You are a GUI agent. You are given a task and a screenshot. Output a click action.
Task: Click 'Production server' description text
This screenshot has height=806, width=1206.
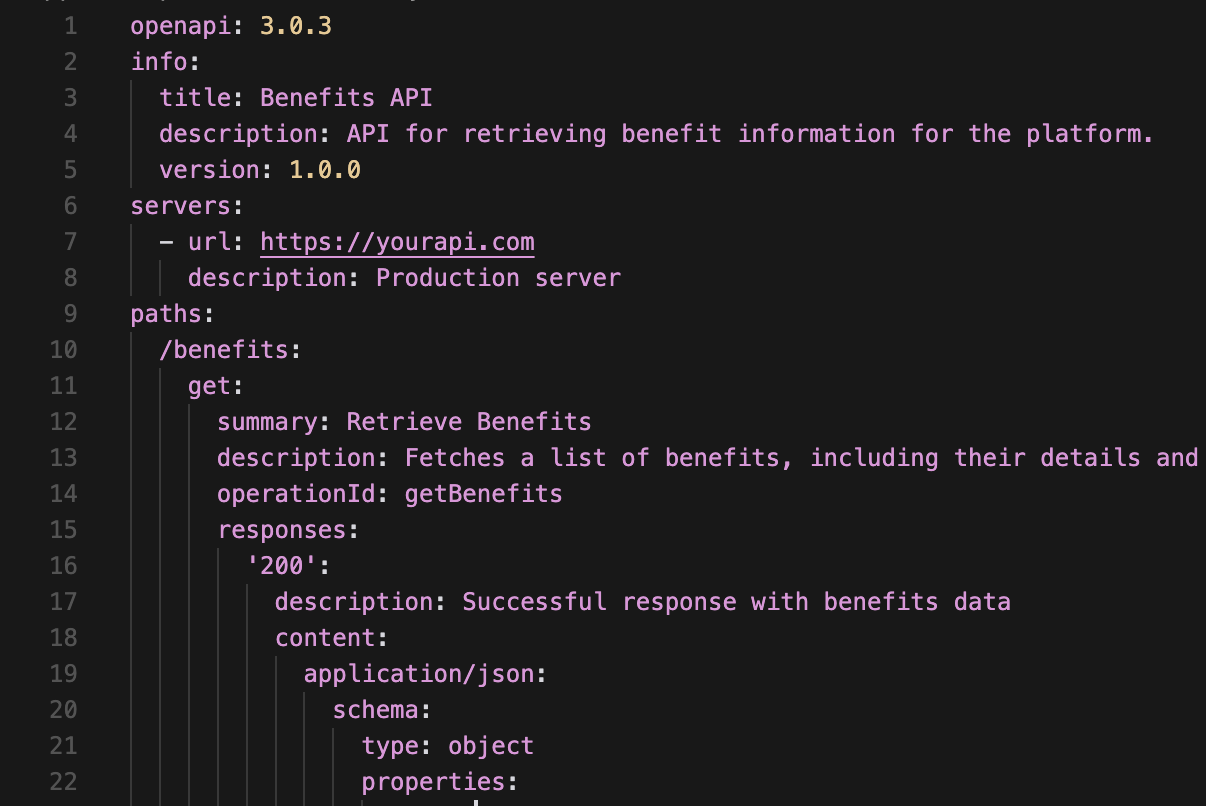click(498, 278)
